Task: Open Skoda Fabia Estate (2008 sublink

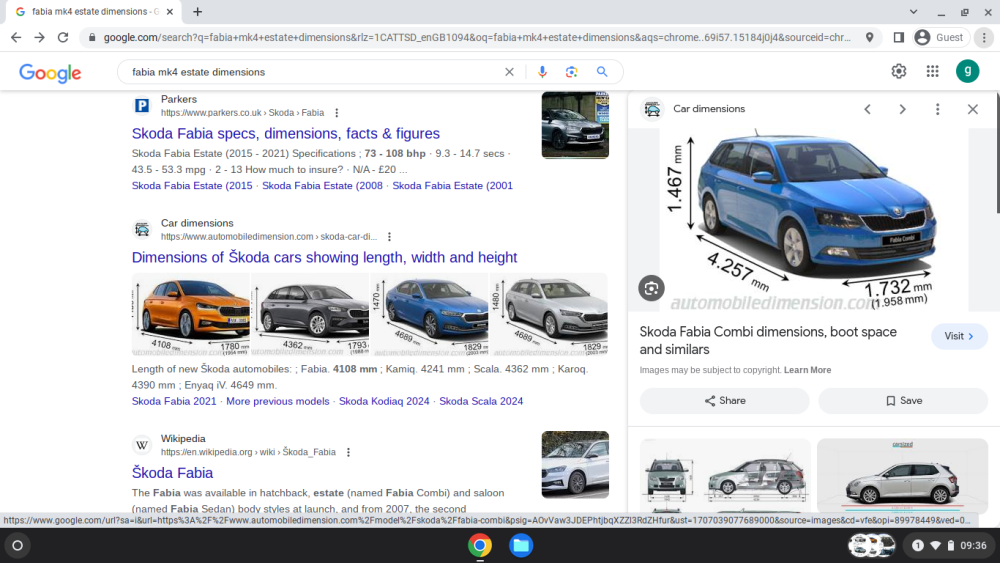Action: click(322, 186)
